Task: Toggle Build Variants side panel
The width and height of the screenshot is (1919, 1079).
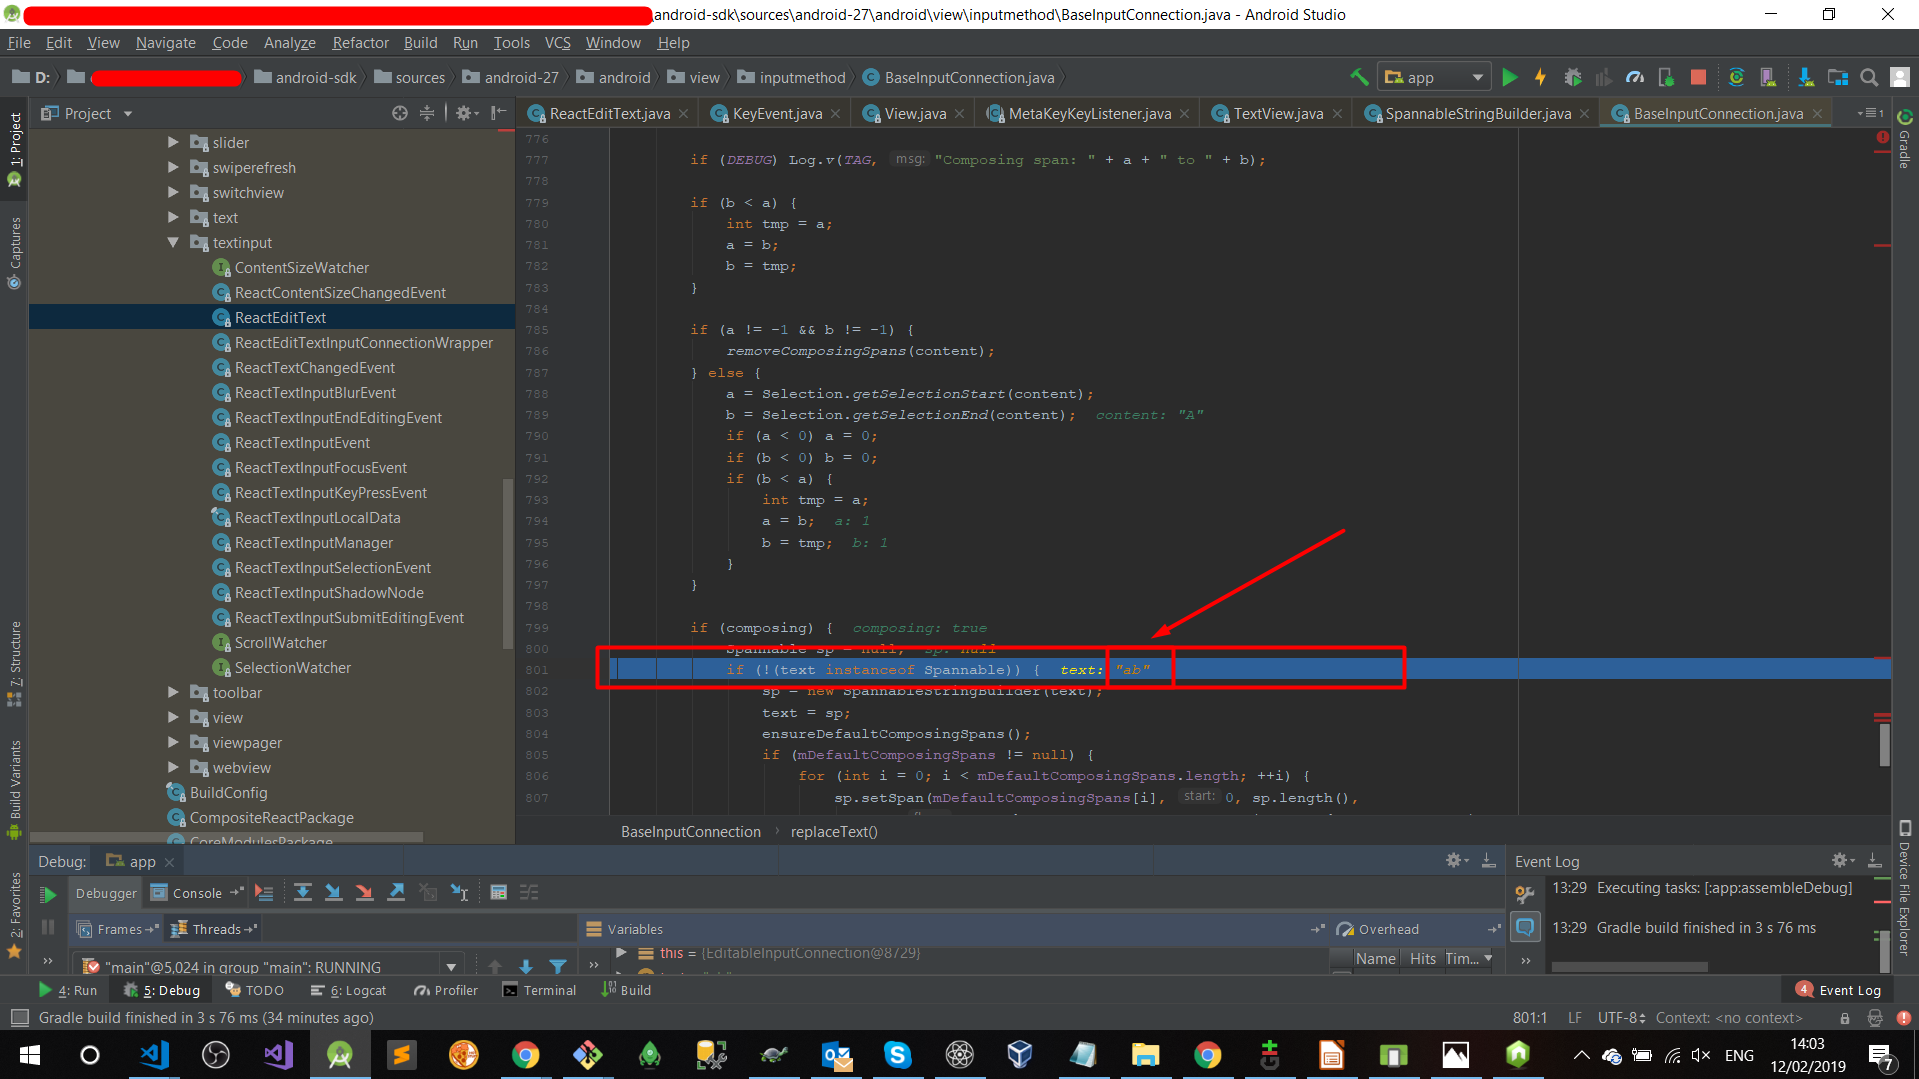Action: click(14, 790)
